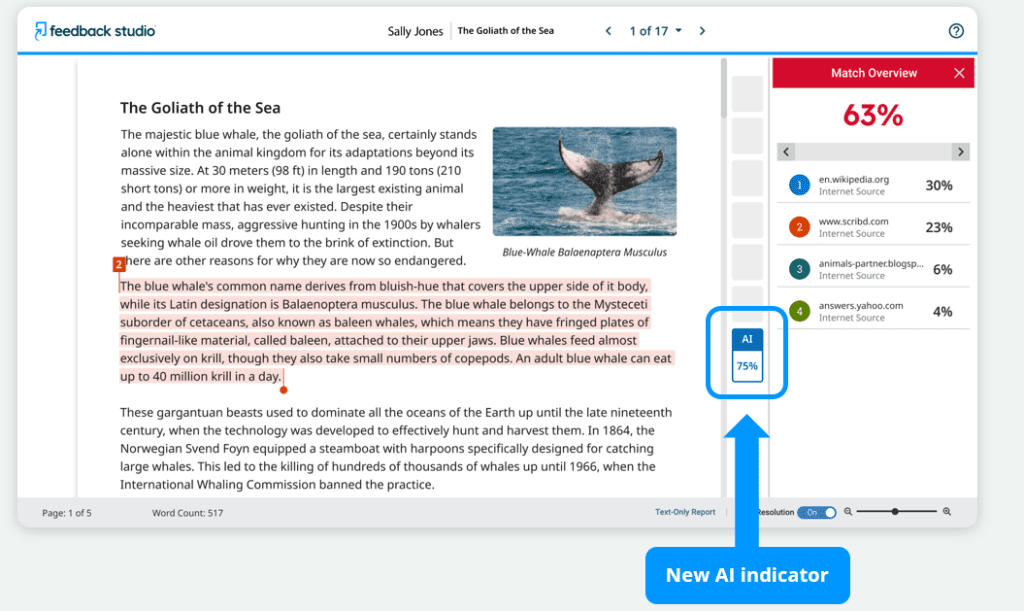Viewport: 1024px width, 611px height.
Task: Open the feedback studio logo
Action: [94, 30]
